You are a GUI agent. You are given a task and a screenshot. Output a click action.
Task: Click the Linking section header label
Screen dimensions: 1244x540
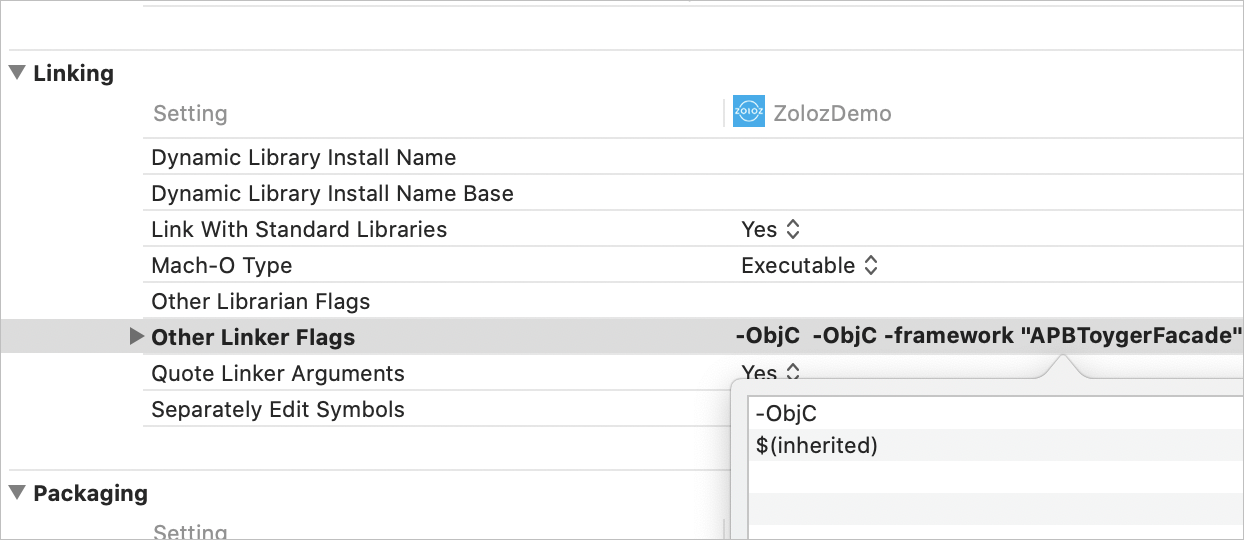coord(74,73)
